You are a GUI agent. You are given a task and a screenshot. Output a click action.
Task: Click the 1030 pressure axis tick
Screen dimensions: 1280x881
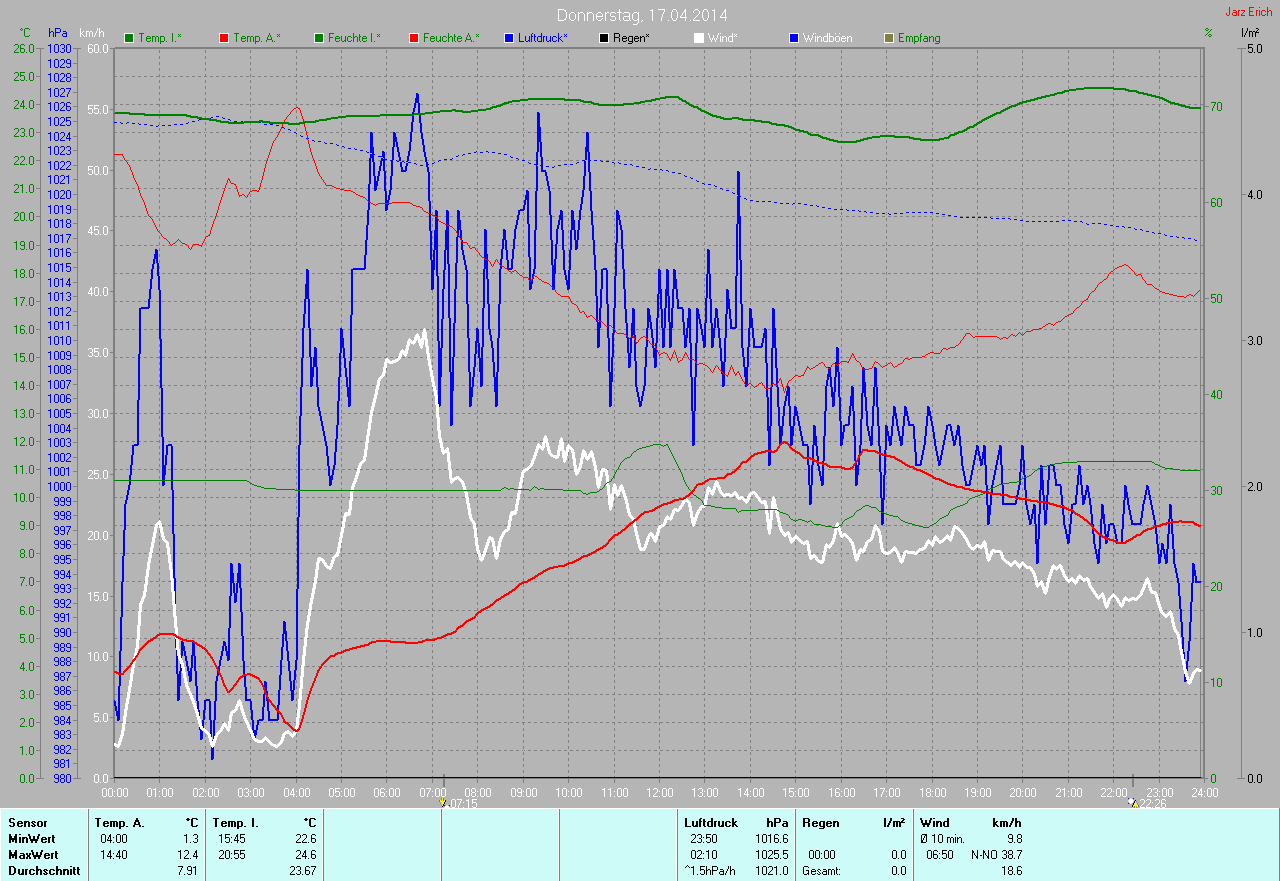(60, 48)
